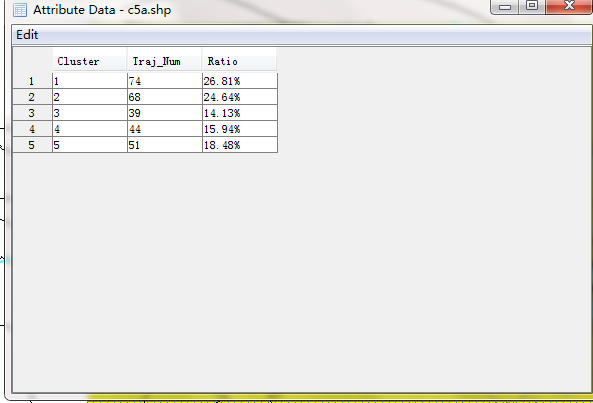Select row header 1
This screenshot has height=403, width=593.
tap(32, 81)
